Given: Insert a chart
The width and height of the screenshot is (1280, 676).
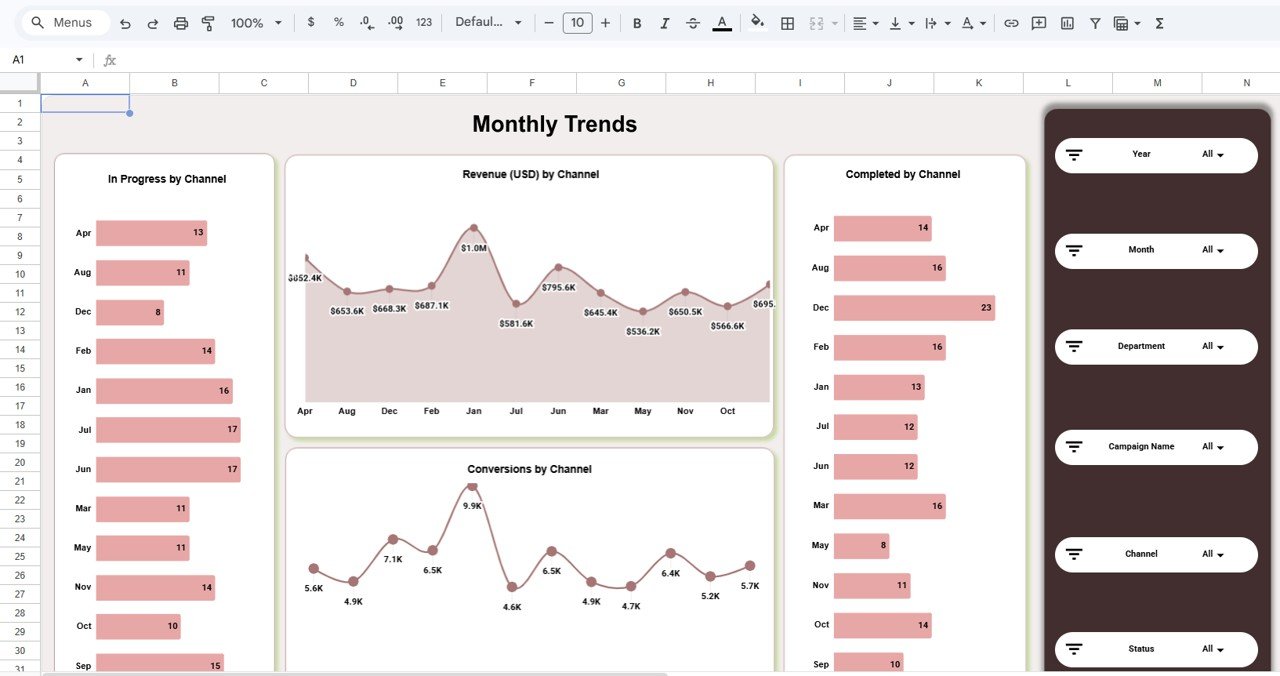Looking at the screenshot, I should [1065, 22].
